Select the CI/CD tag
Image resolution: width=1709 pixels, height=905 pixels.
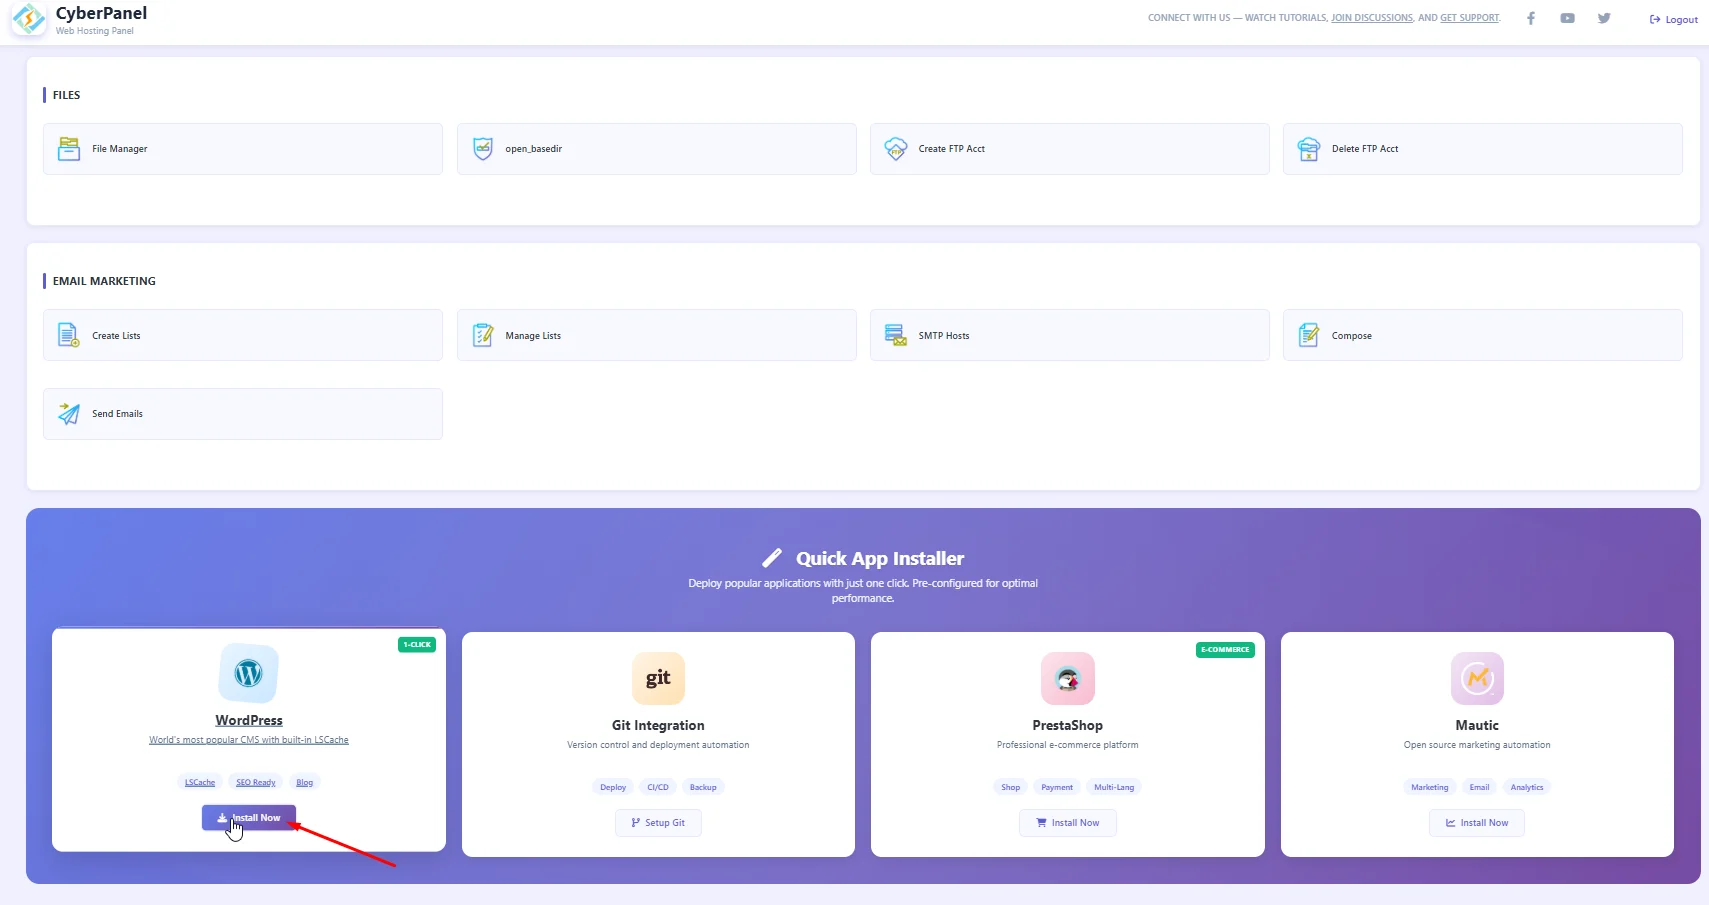click(658, 787)
